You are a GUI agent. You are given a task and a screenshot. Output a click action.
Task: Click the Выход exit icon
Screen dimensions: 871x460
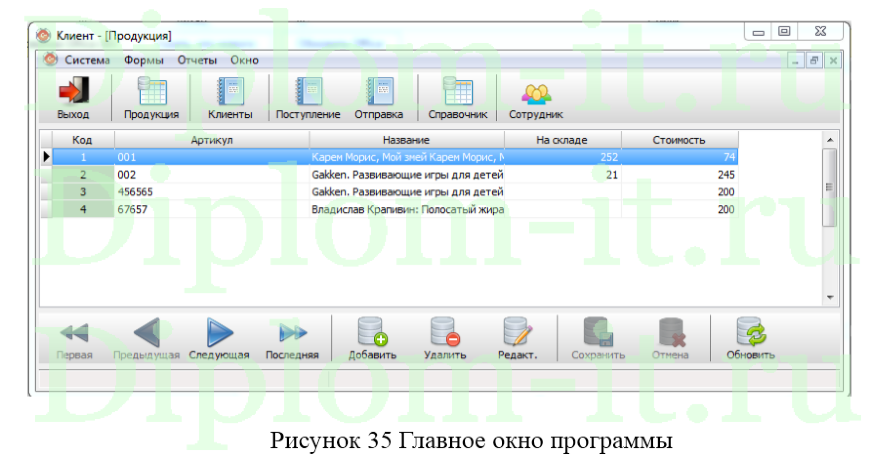(x=73, y=91)
